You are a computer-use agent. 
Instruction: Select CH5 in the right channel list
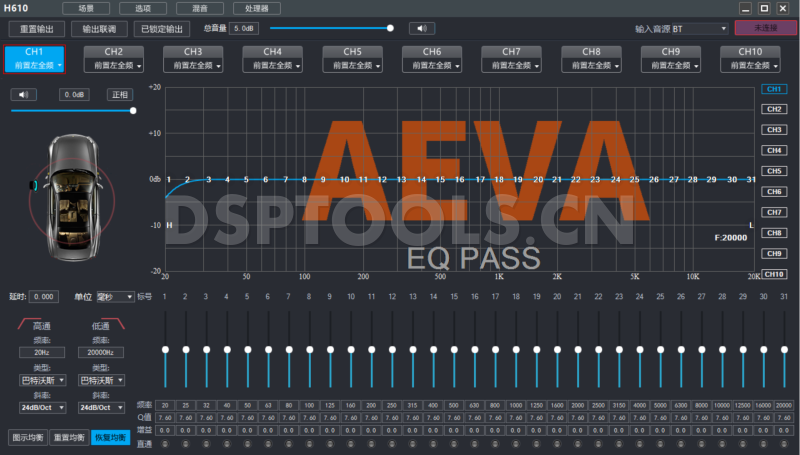(x=773, y=171)
